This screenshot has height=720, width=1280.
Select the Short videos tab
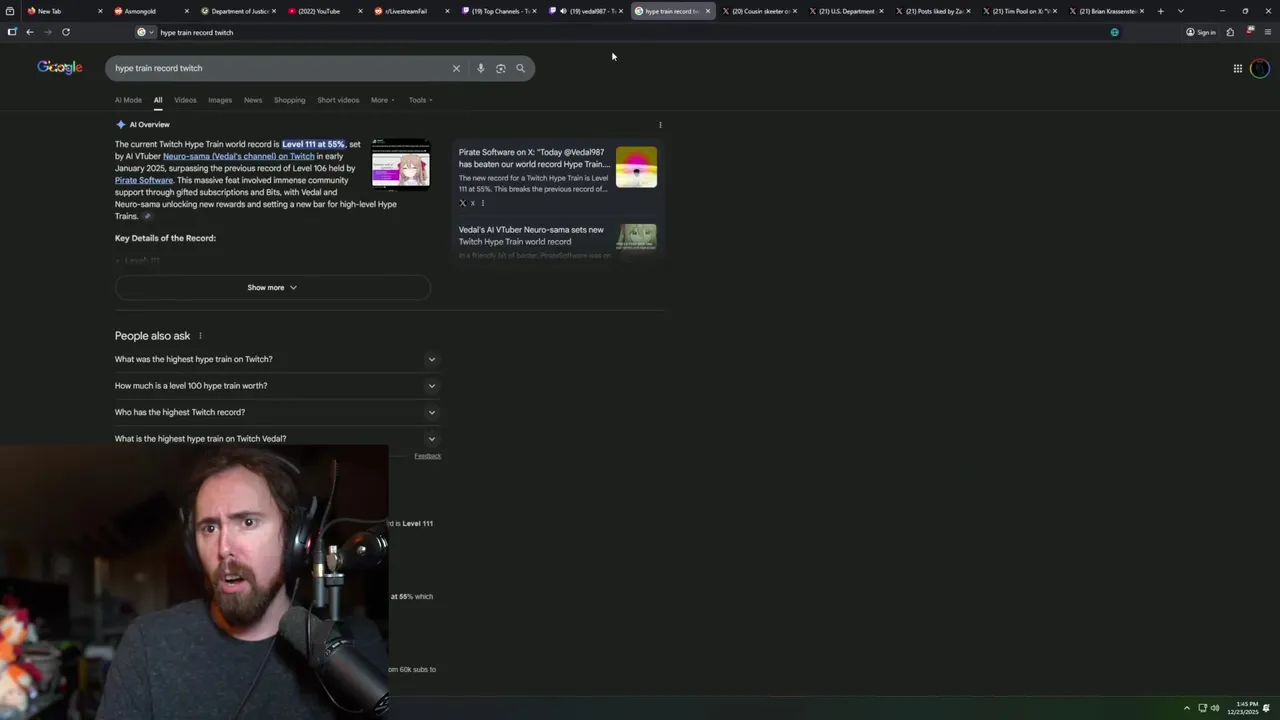[x=338, y=100]
